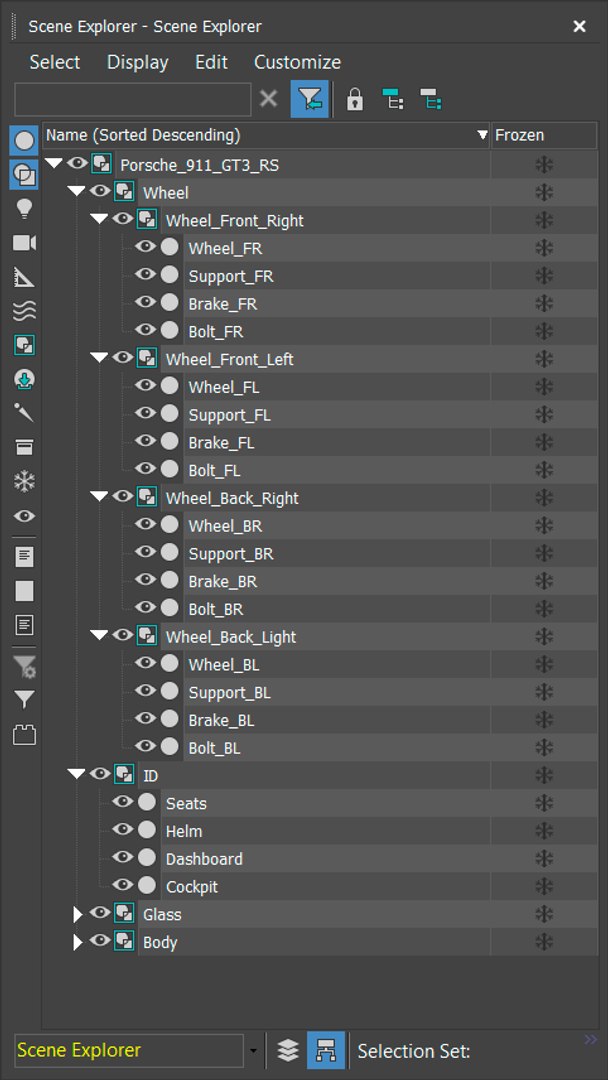Collapse the Porsche_911_GT3_RS root node

[54, 164]
